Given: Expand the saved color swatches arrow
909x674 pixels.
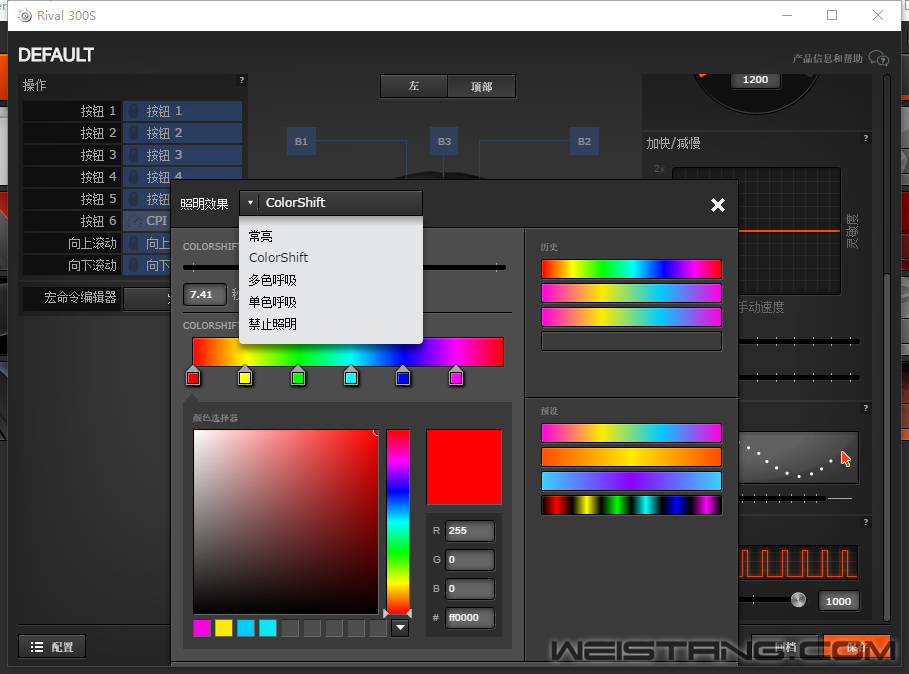Looking at the screenshot, I should [x=400, y=628].
